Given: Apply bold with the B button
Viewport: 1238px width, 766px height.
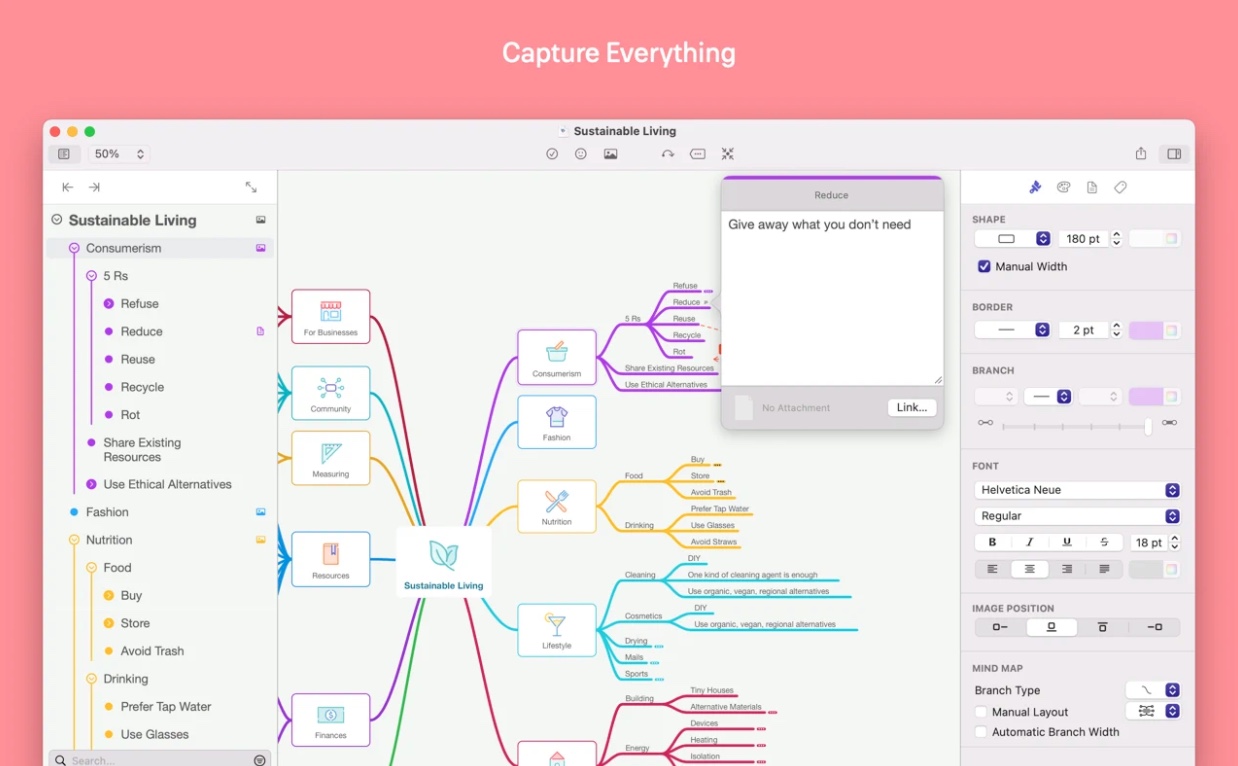Looking at the screenshot, I should (992, 542).
